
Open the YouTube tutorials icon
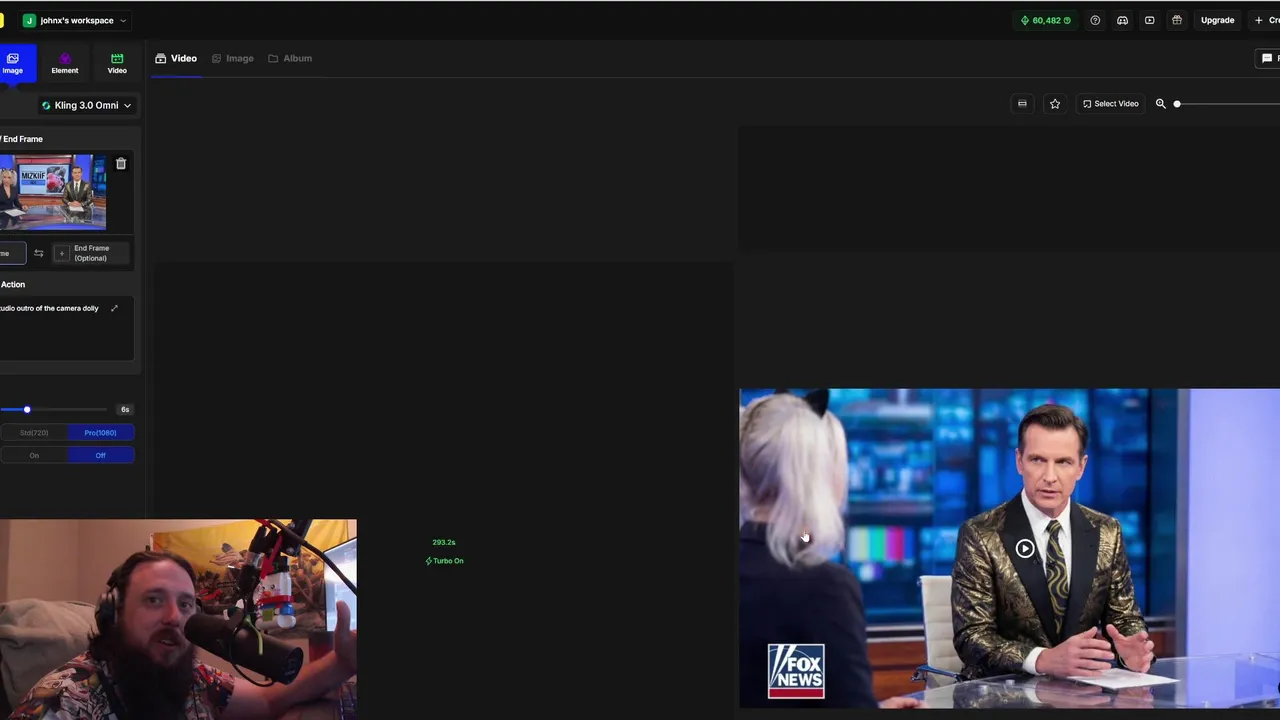tap(1149, 20)
